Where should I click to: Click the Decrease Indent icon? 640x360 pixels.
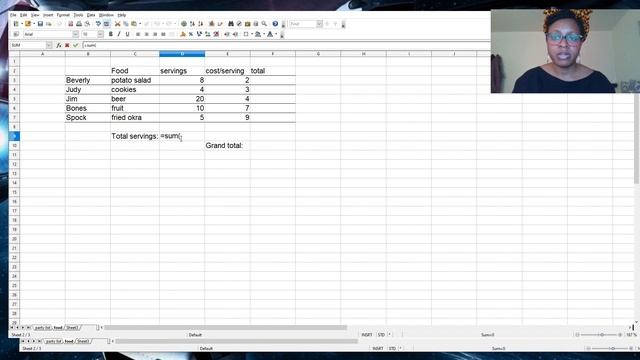[227, 34]
